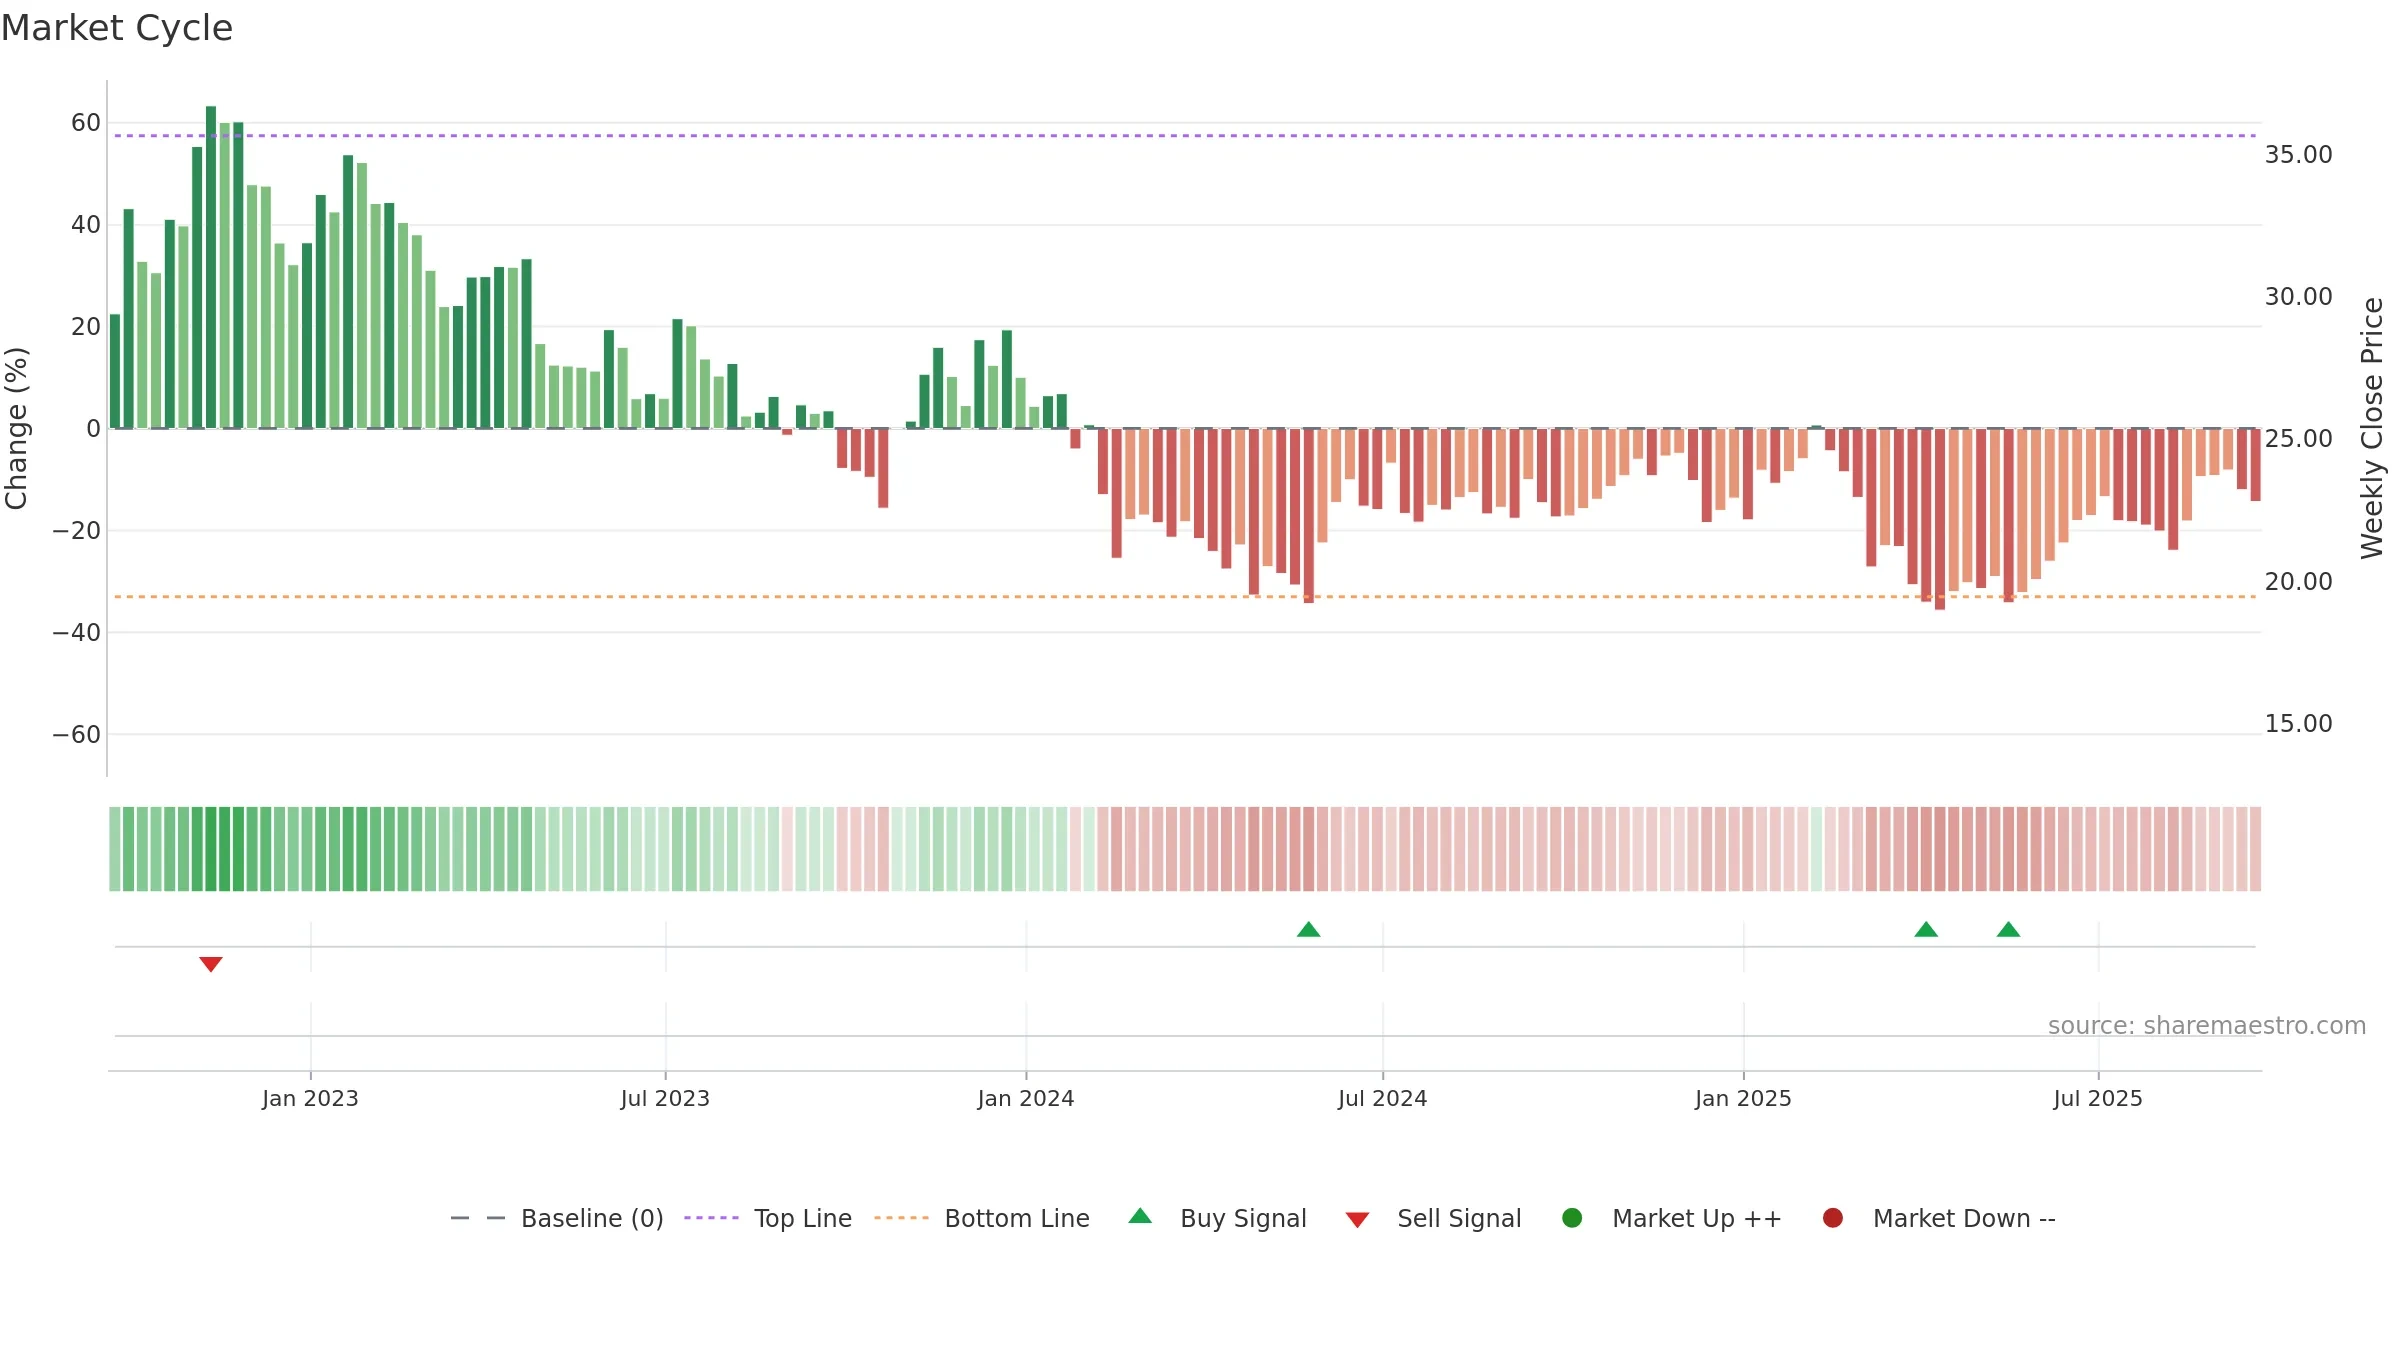This screenshot has width=2400, height=1350.
Task: Click the Weekly Close Price axis title
Action: [x=2373, y=428]
